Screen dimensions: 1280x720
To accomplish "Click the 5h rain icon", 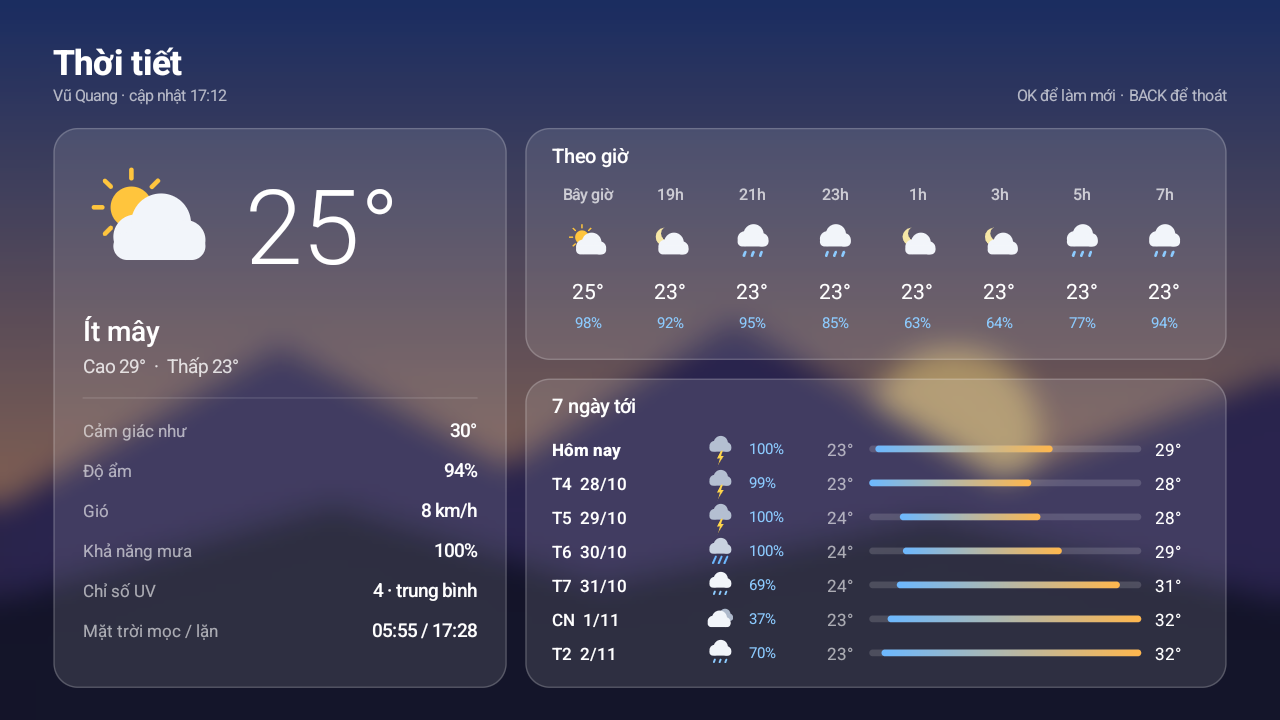I will [x=1082, y=240].
